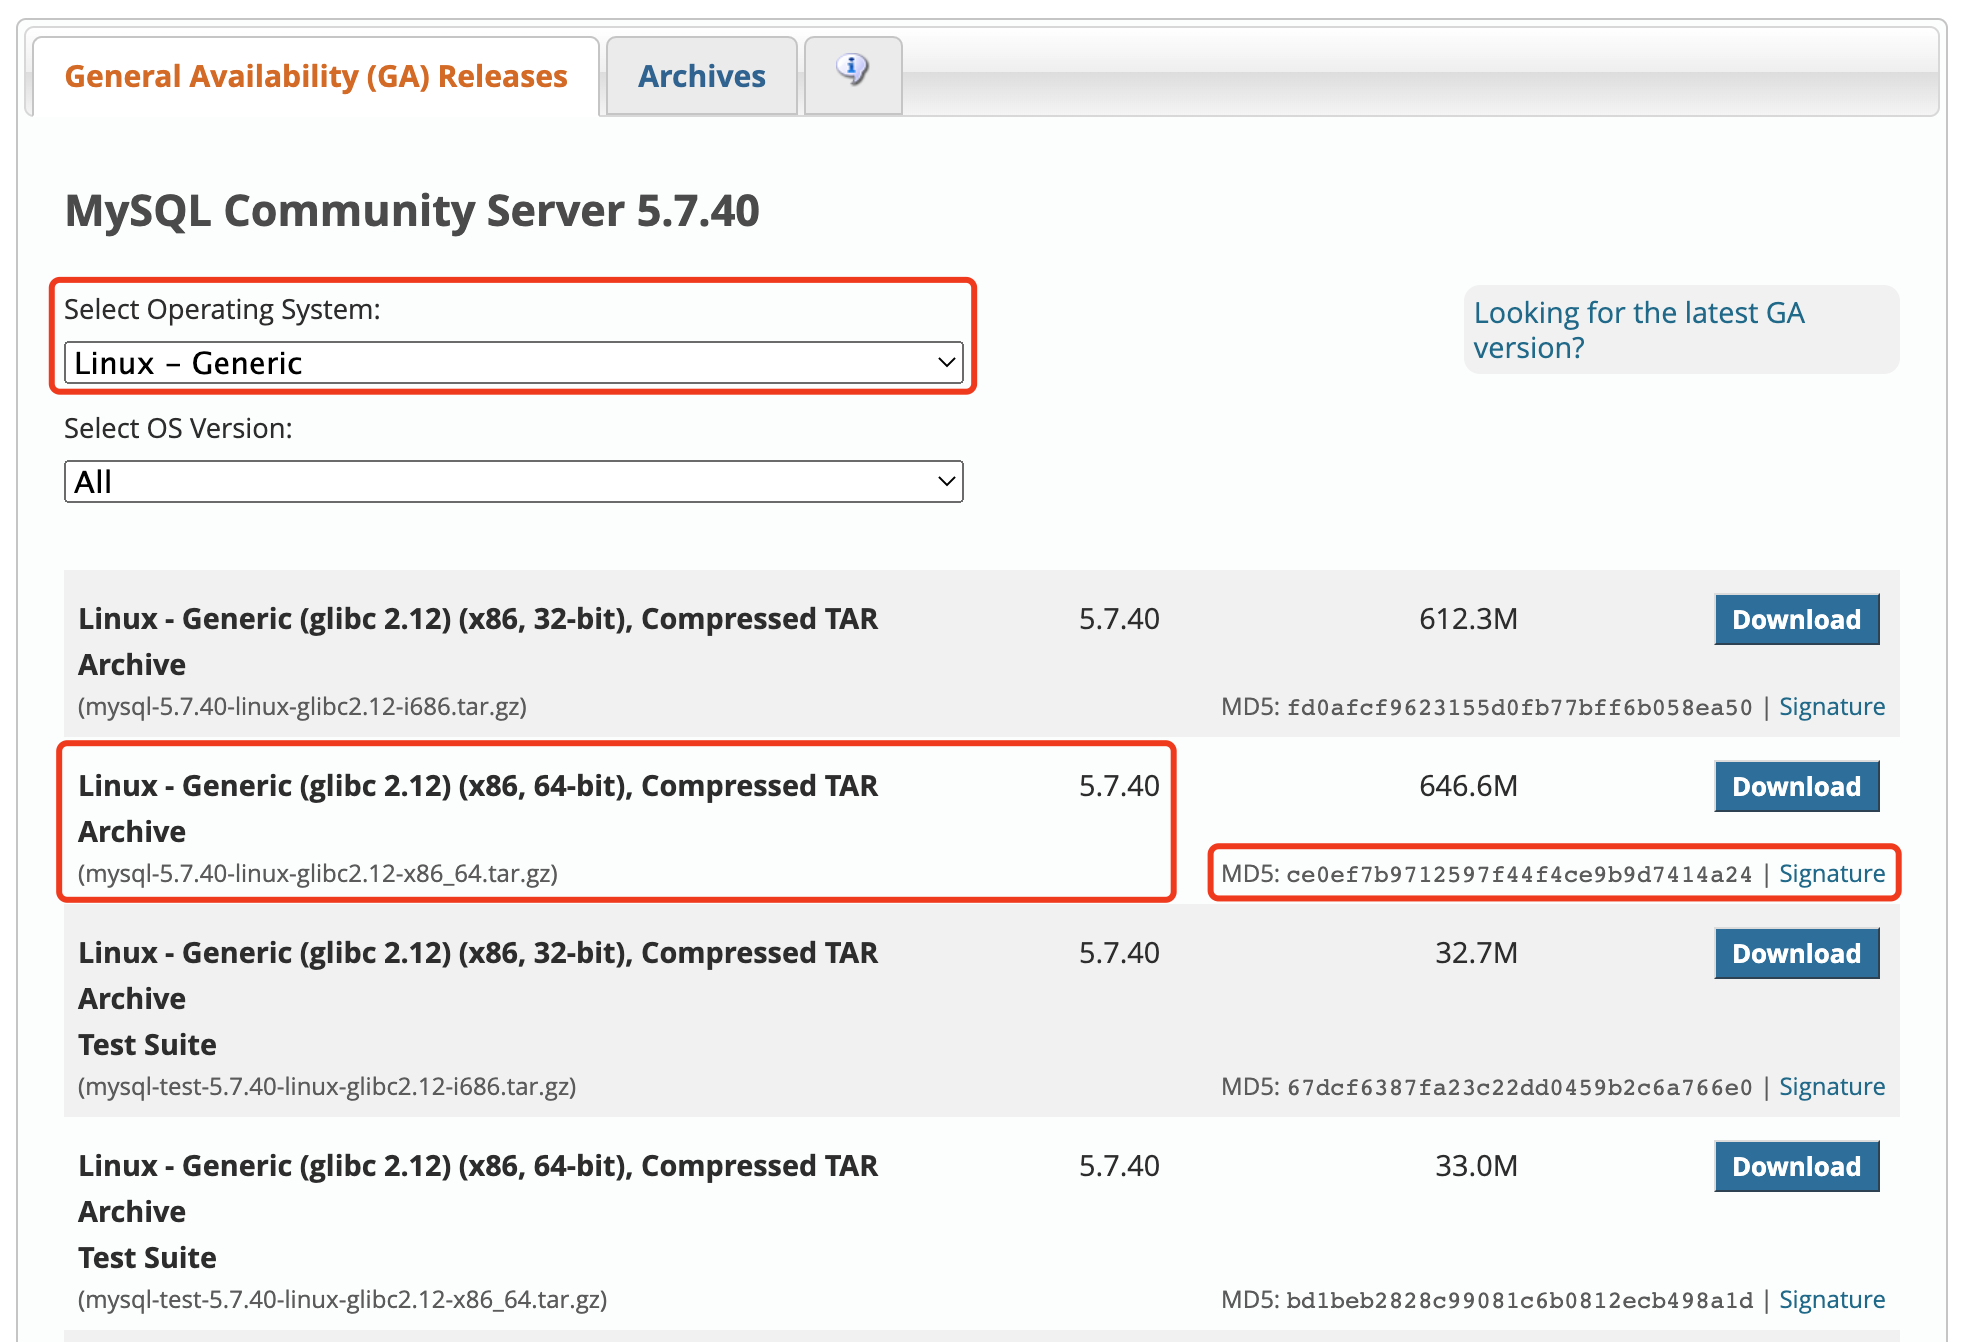
Task: Click the chevron arrow on Linux - Generic selector
Action: click(945, 363)
